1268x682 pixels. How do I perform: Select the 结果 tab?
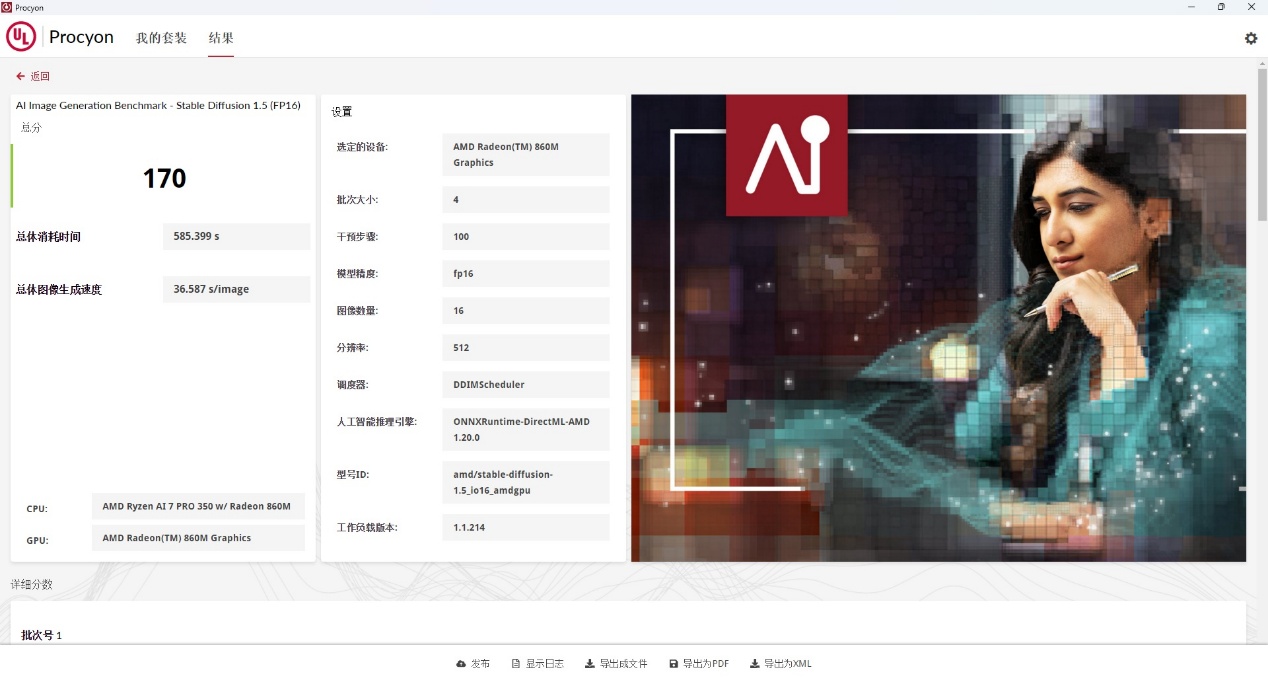click(x=220, y=38)
